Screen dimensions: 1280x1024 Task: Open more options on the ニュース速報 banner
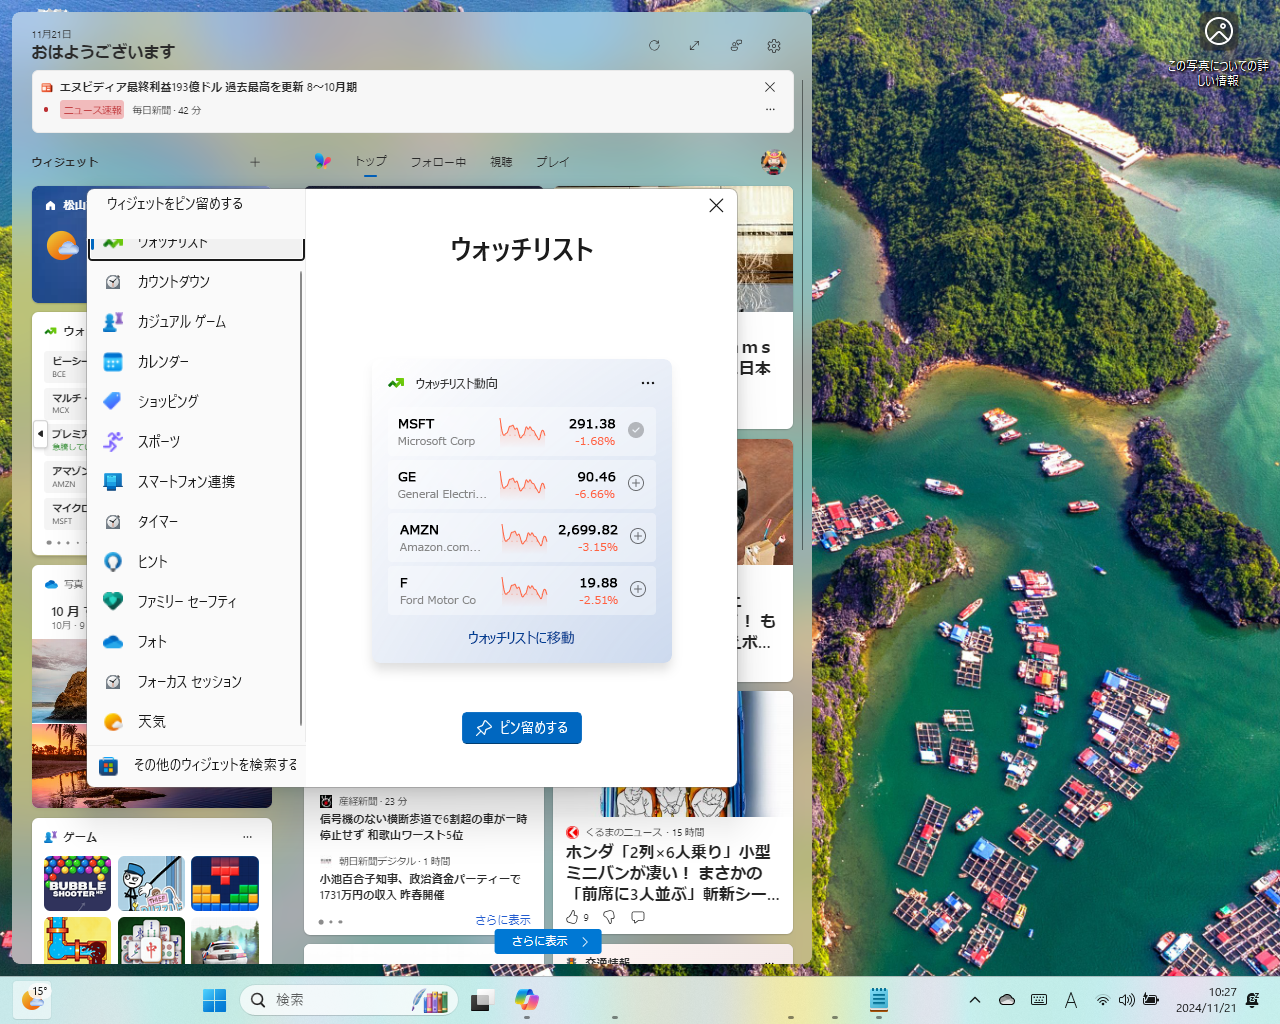770,109
